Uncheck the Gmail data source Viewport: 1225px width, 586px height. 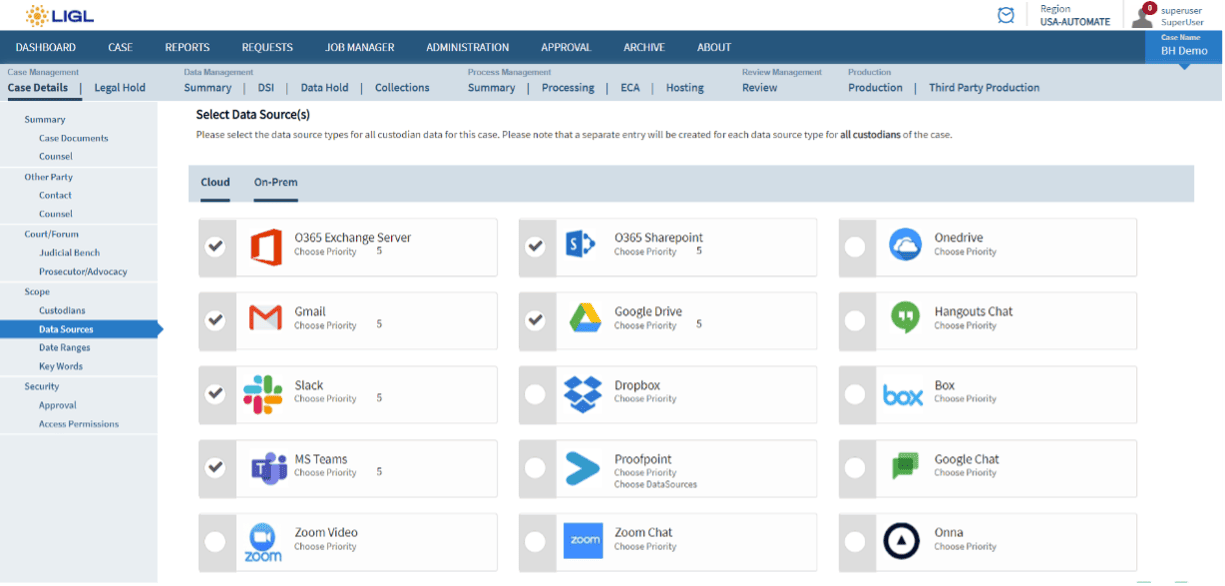click(x=215, y=320)
